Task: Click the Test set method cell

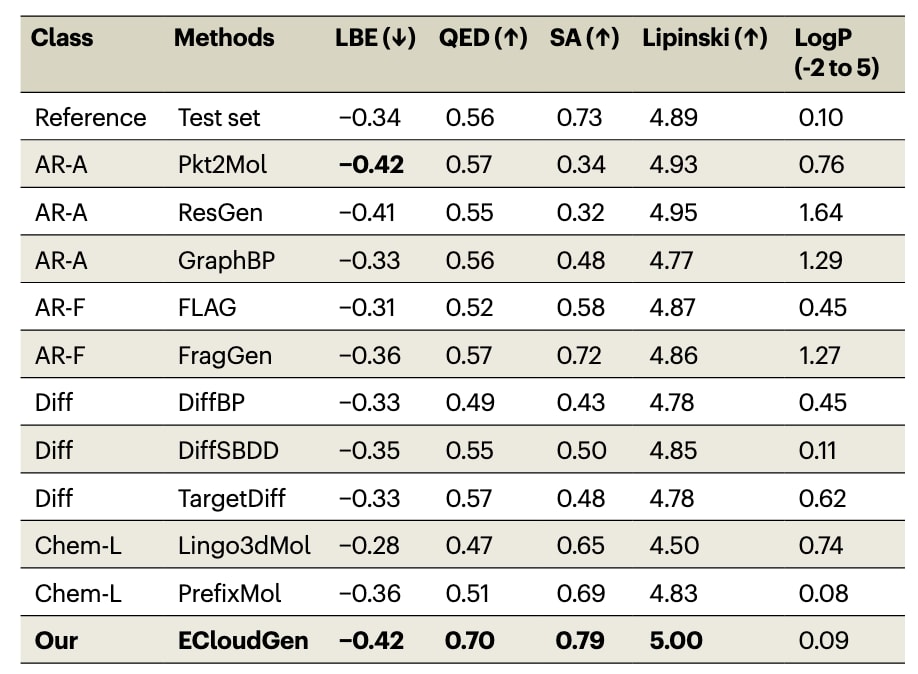Action: [x=219, y=117]
